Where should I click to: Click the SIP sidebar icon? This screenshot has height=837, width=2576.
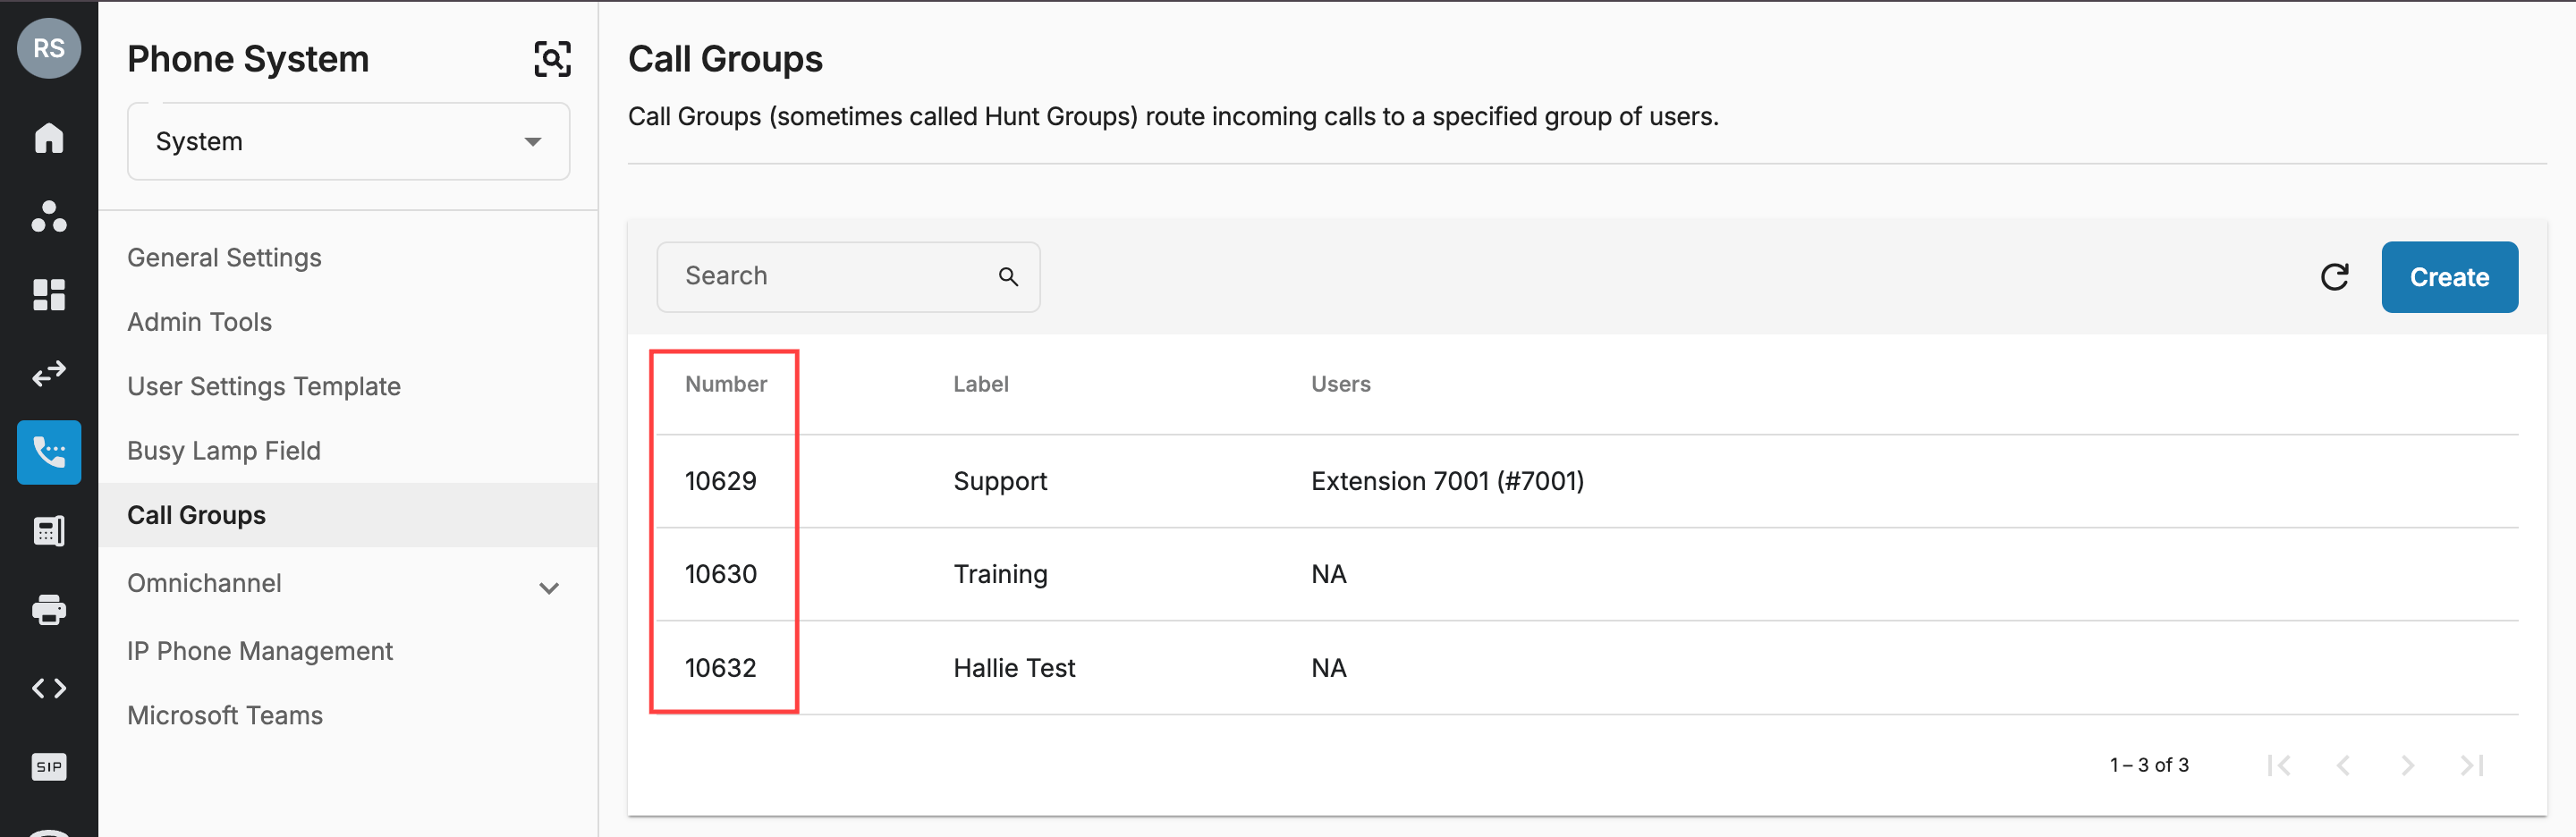pyautogui.click(x=49, y=767)
